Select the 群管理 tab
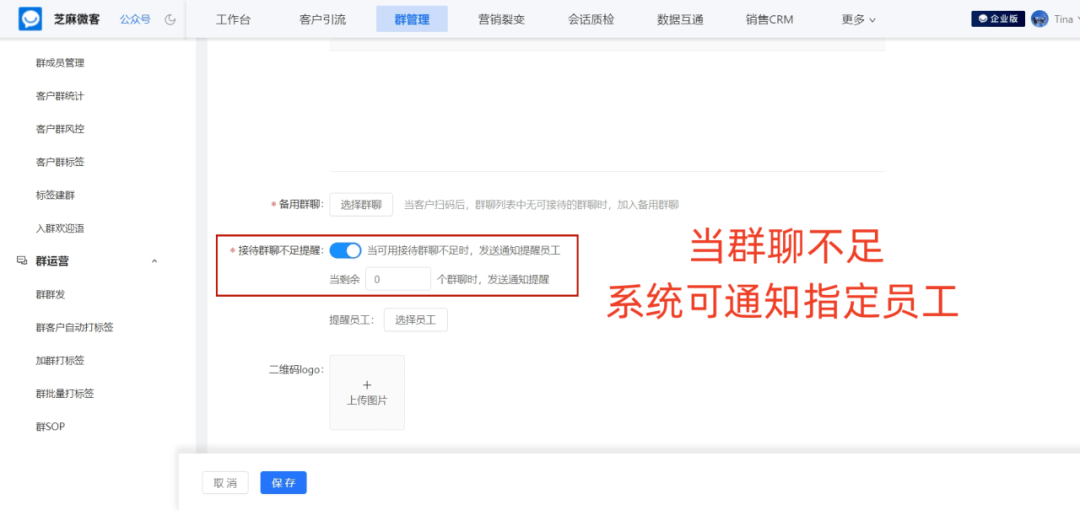This screenshot has width=1080, height=510. pyautogui.click(x=412, y=19)
